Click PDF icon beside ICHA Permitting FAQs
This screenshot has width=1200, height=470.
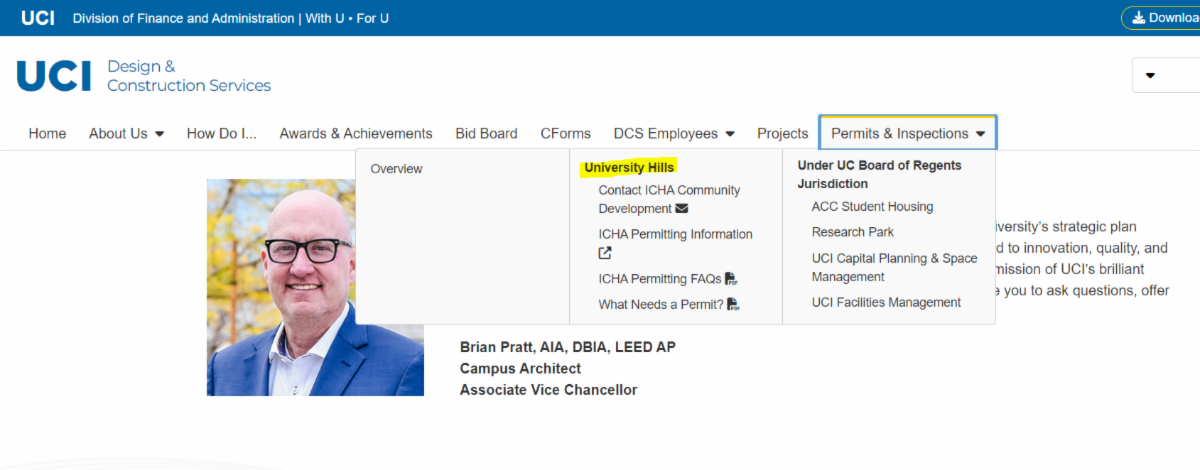pyautogui.click(x=731, y=279)
